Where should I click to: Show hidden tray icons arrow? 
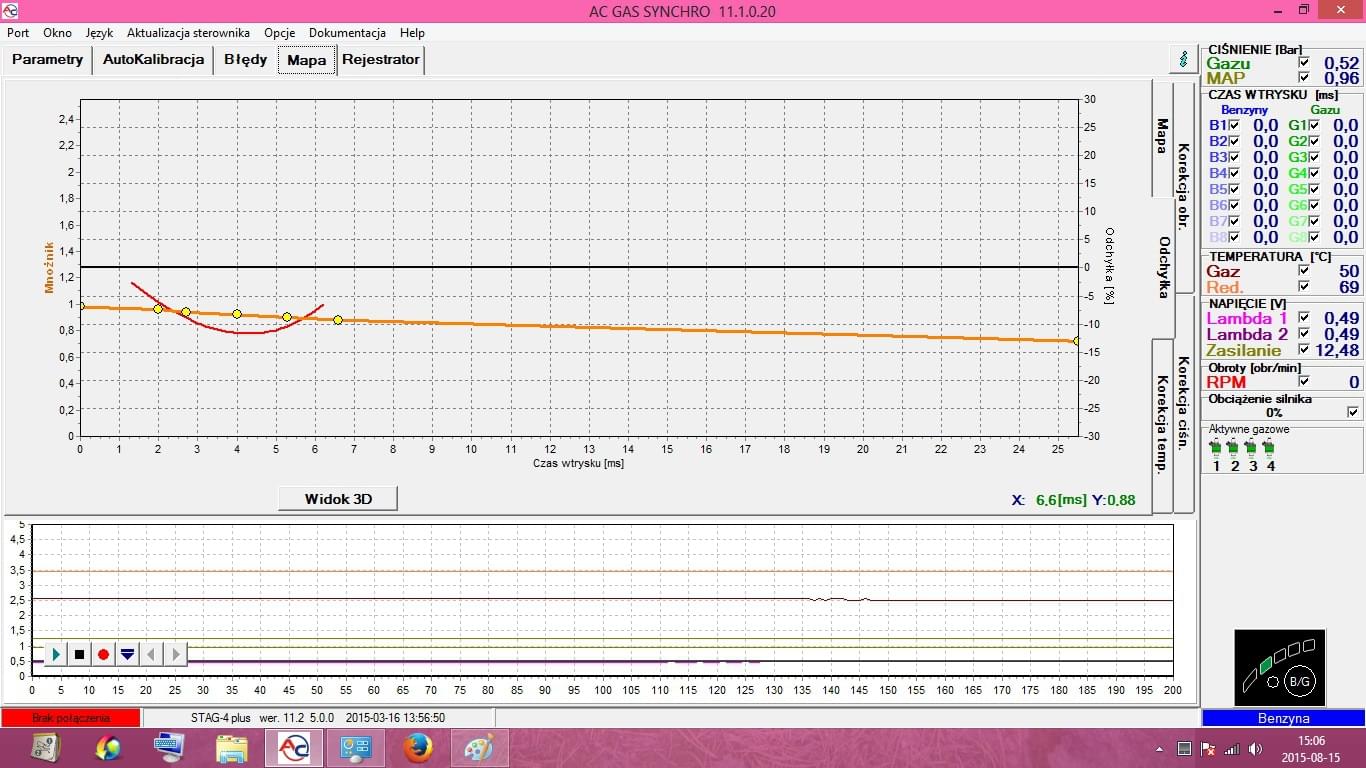click(x=1160, y=748)
